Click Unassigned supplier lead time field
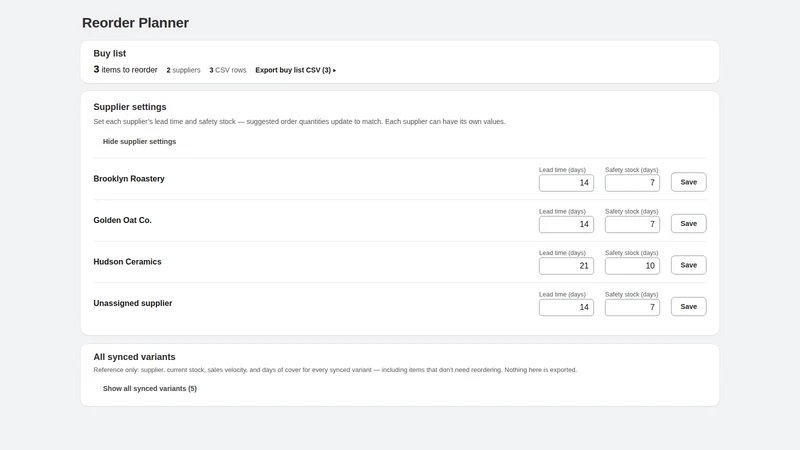 [x=566, y=307]
